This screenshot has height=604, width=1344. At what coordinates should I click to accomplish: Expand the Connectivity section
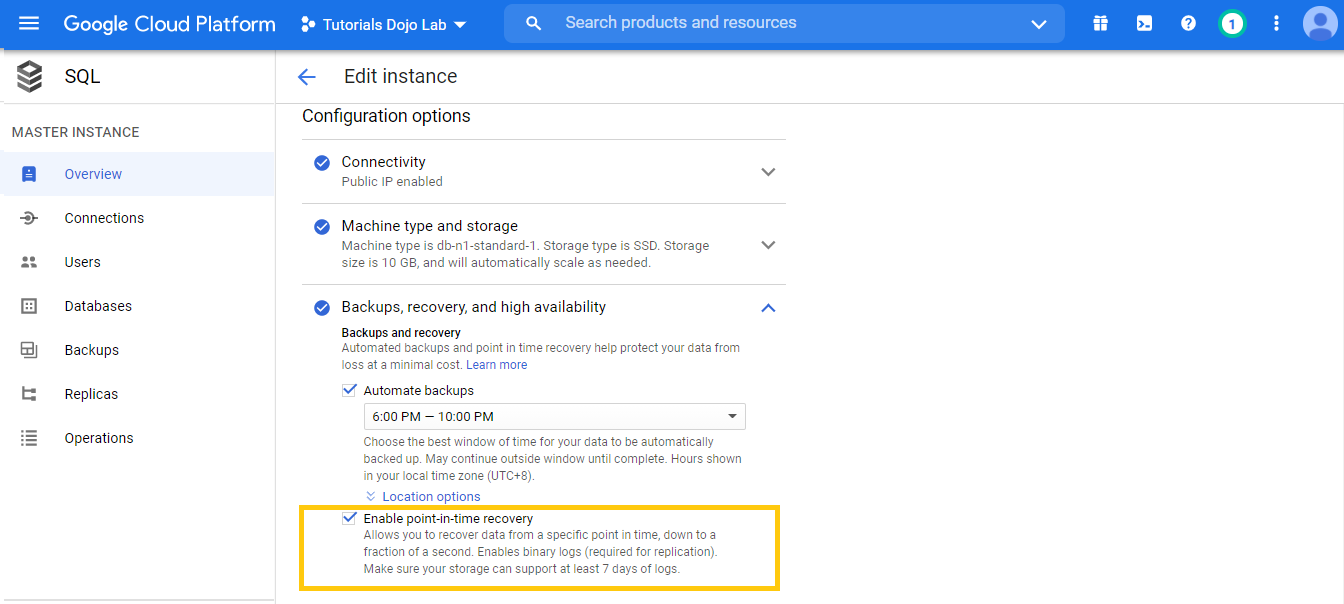pyautogui.click(x=768, y=172)
